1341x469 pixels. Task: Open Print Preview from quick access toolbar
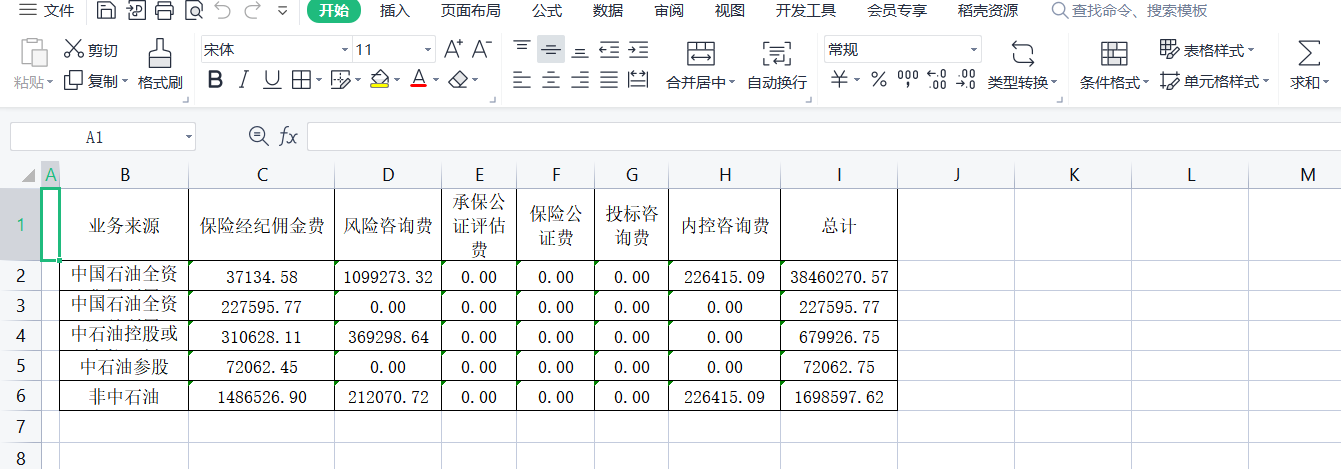[x=193, y=11]
